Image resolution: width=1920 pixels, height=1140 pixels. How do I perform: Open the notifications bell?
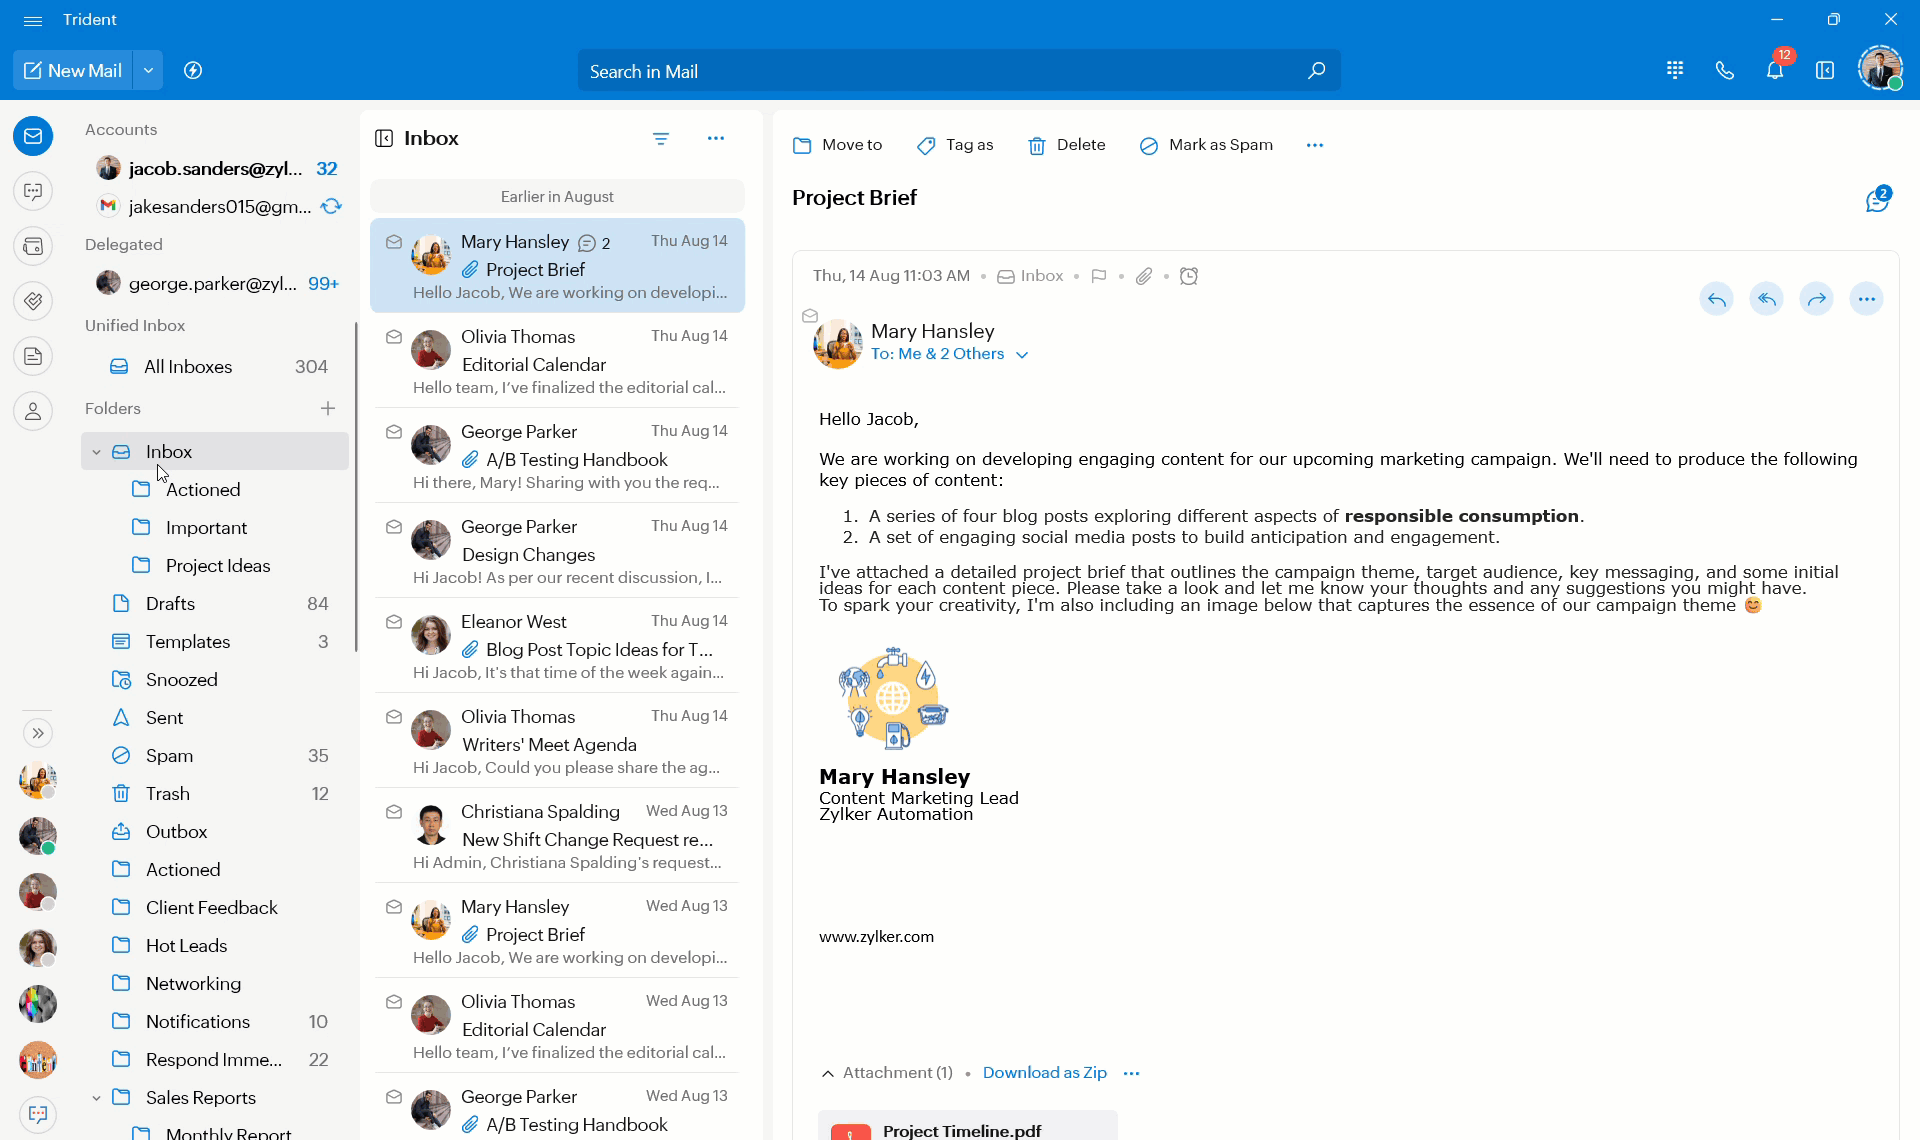click(1775, 70)
